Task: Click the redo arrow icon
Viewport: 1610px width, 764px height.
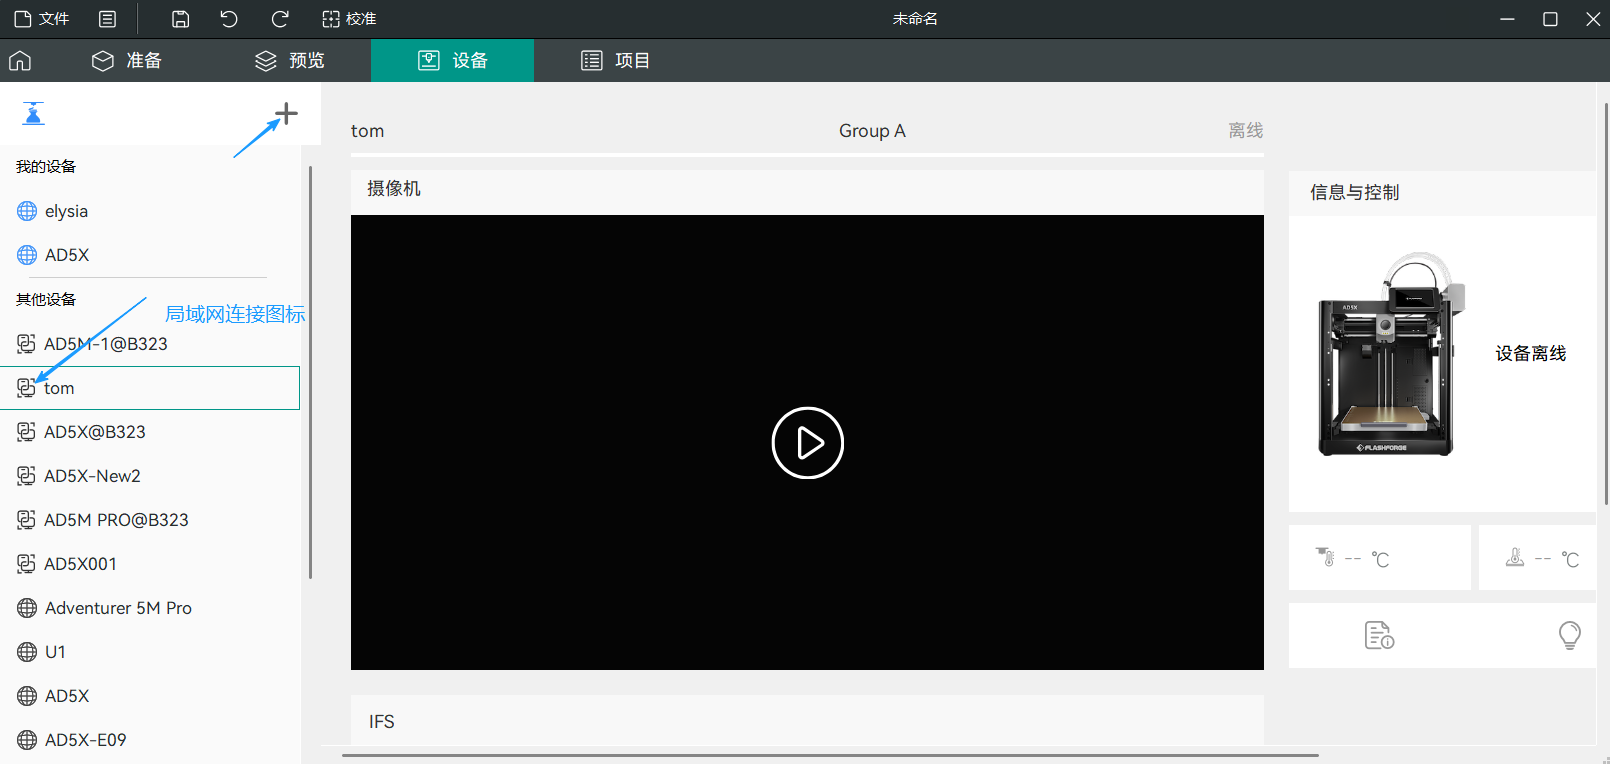Action: click(x=280, y=19)
